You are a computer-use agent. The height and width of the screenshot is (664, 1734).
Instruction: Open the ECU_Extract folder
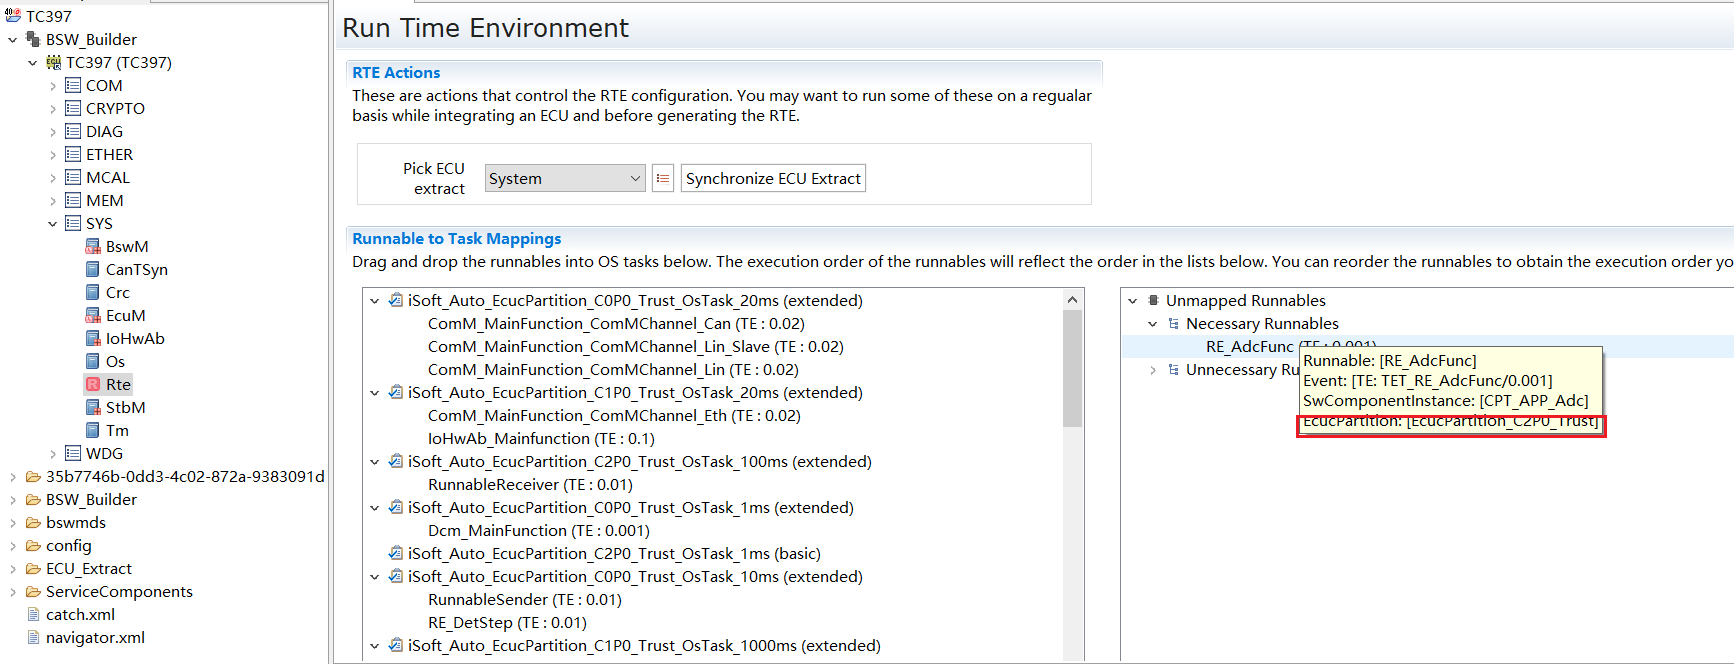88,569
